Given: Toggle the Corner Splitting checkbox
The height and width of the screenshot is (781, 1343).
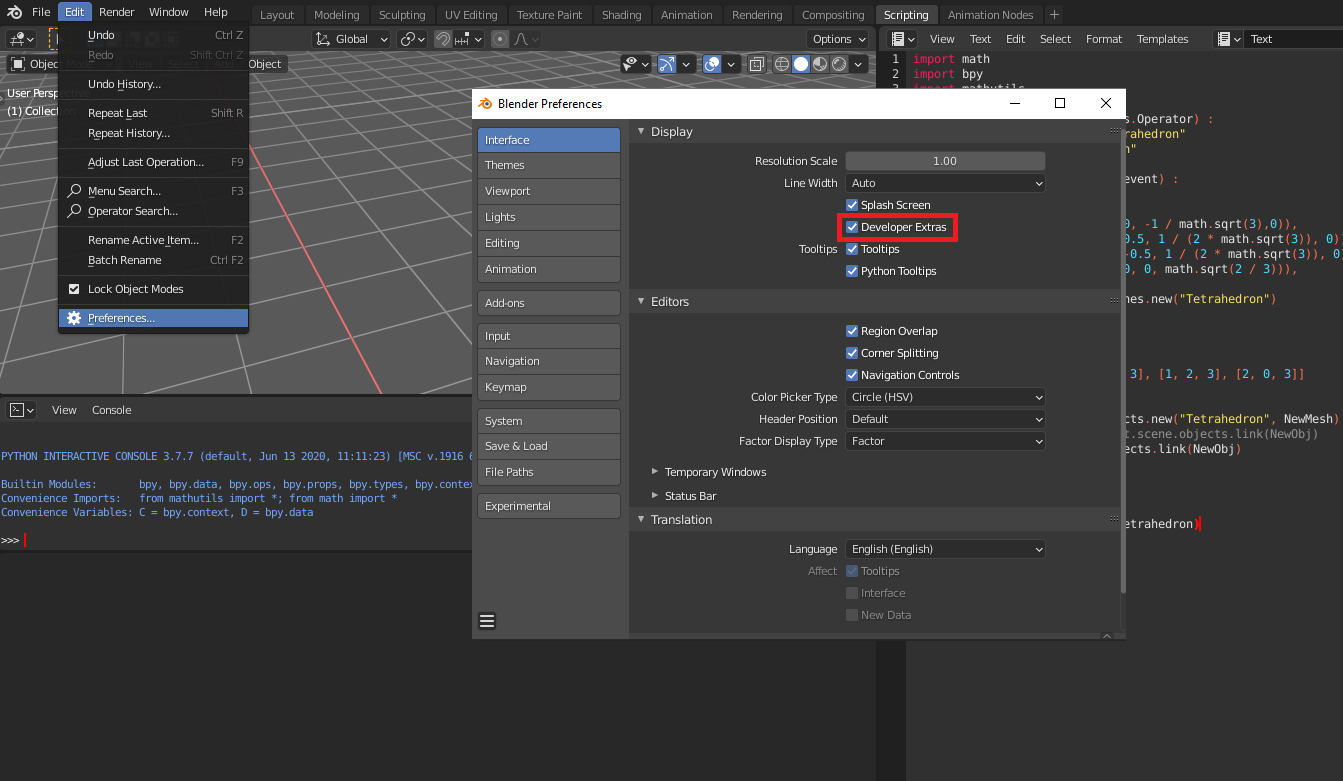Looking at the screenshot, I should 852,353.
